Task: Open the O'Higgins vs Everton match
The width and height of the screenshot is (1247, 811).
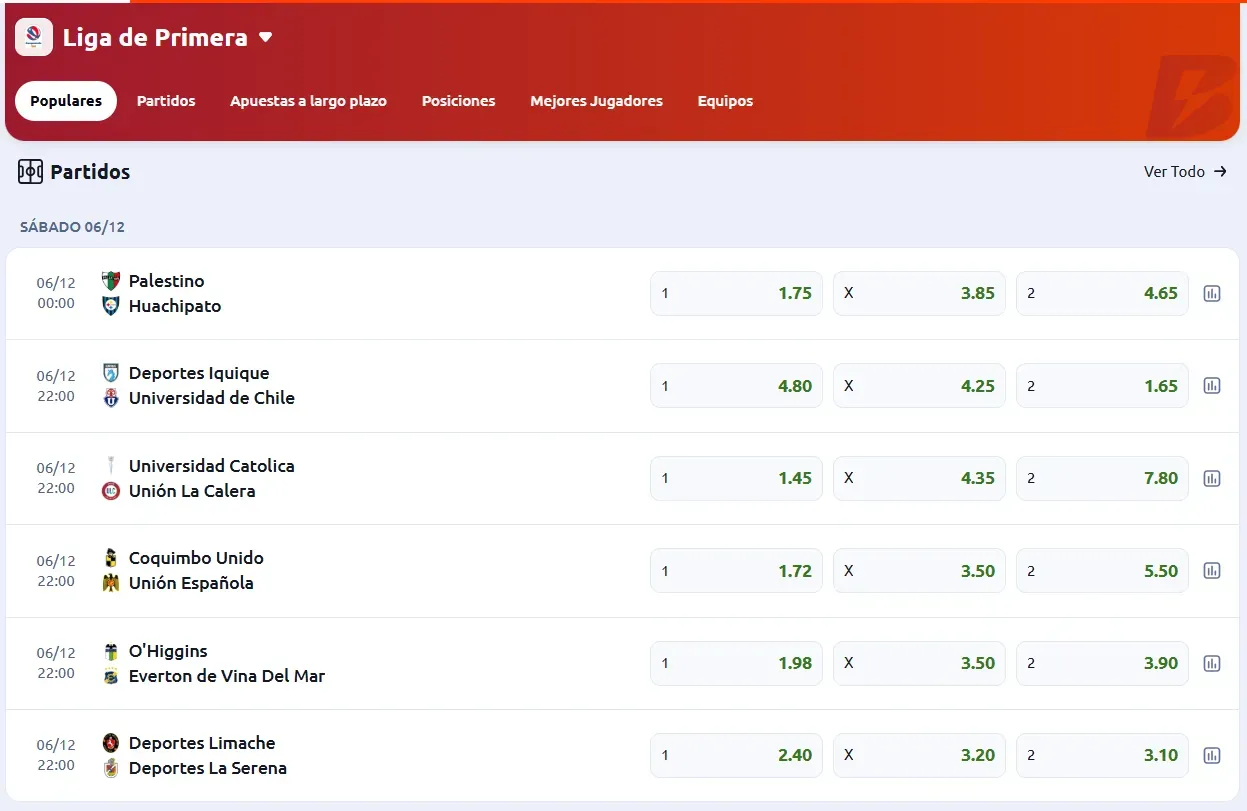Action: [226, 663]
